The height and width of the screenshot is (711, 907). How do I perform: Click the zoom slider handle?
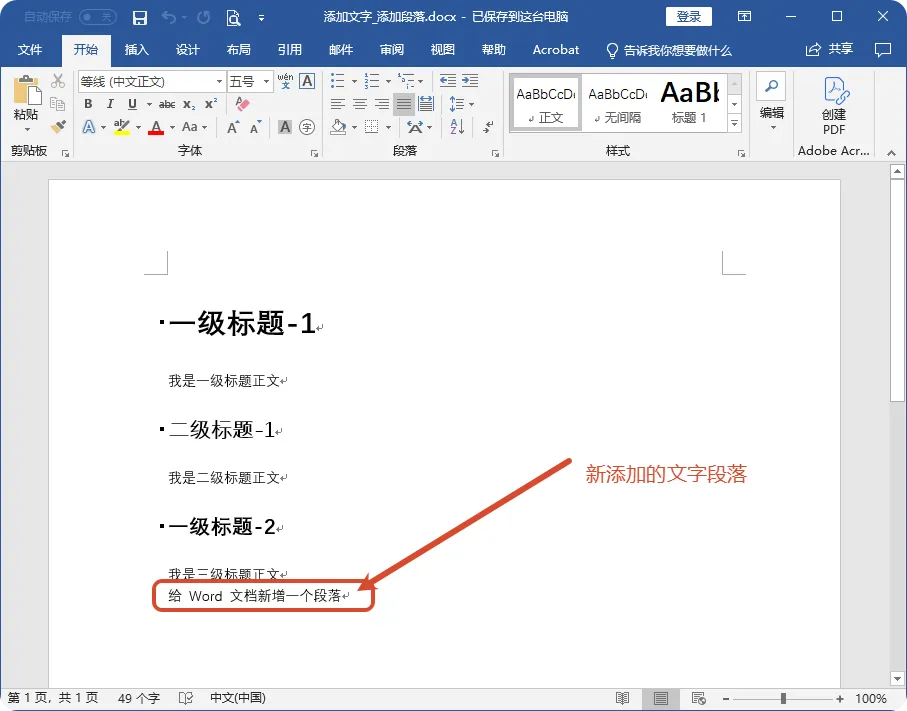pyautogui.click(x=783, y=699)
